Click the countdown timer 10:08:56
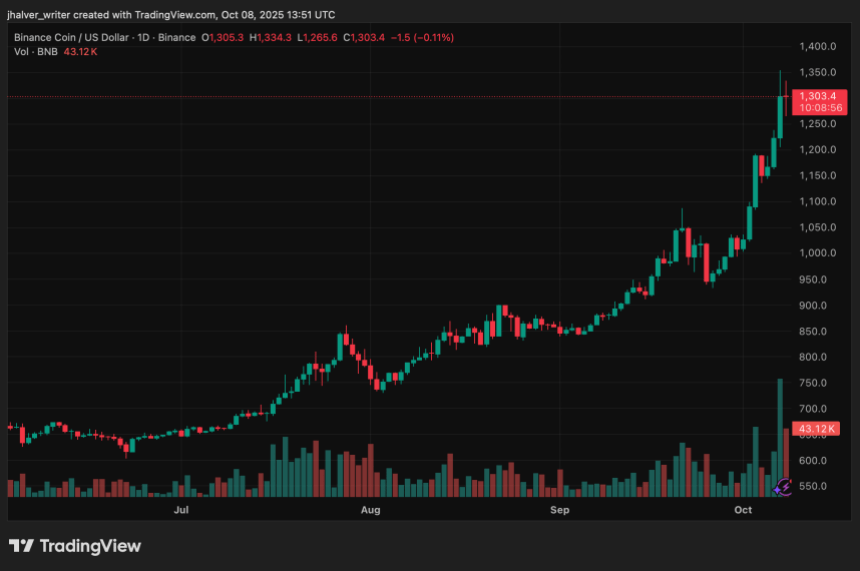Screen dimensions: 860x571 [820, 108]
